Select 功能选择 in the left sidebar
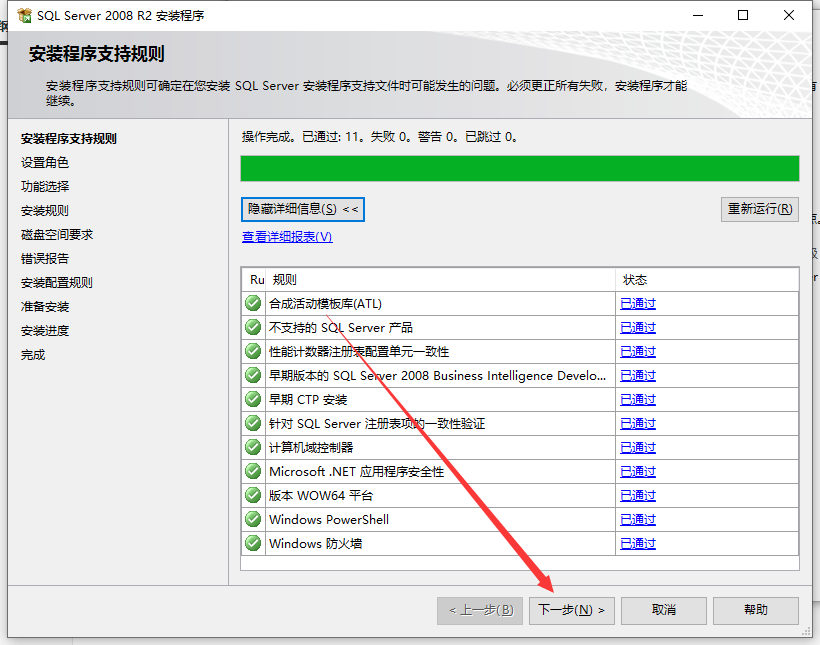Image resolution: width=820 pixels, height=645 pixels. coord(46,185)
